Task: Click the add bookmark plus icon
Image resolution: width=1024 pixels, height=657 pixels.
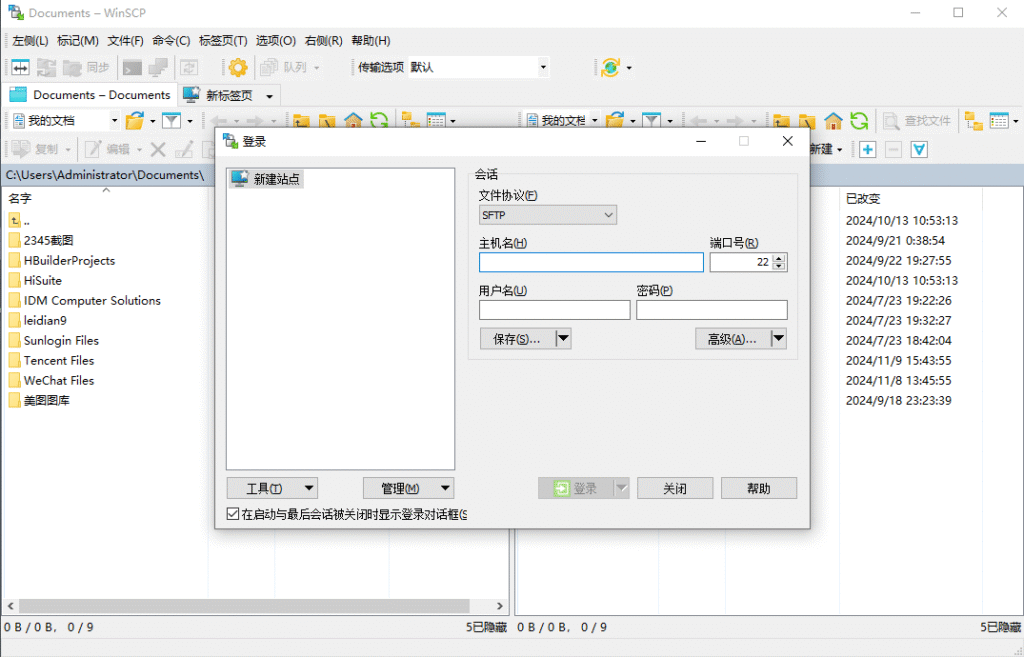Action: (867, 148)
